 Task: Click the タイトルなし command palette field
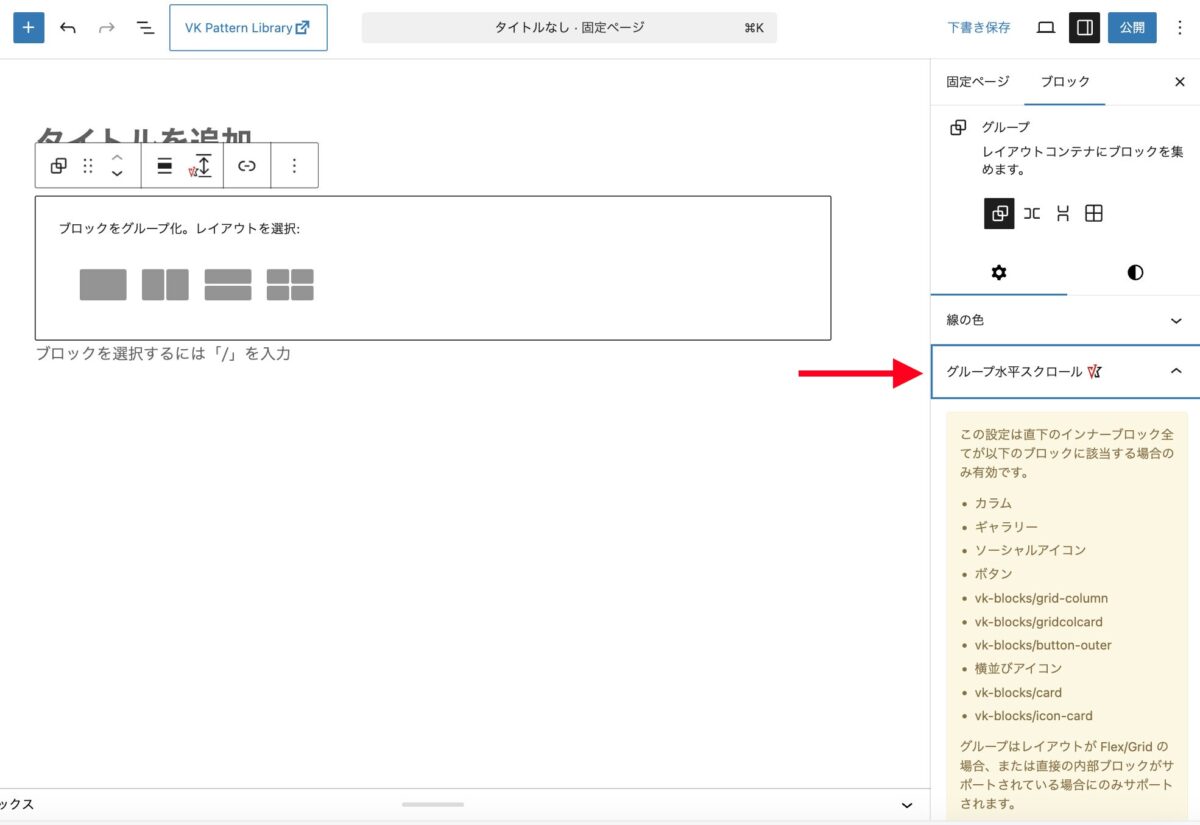(x=569, y=28)
